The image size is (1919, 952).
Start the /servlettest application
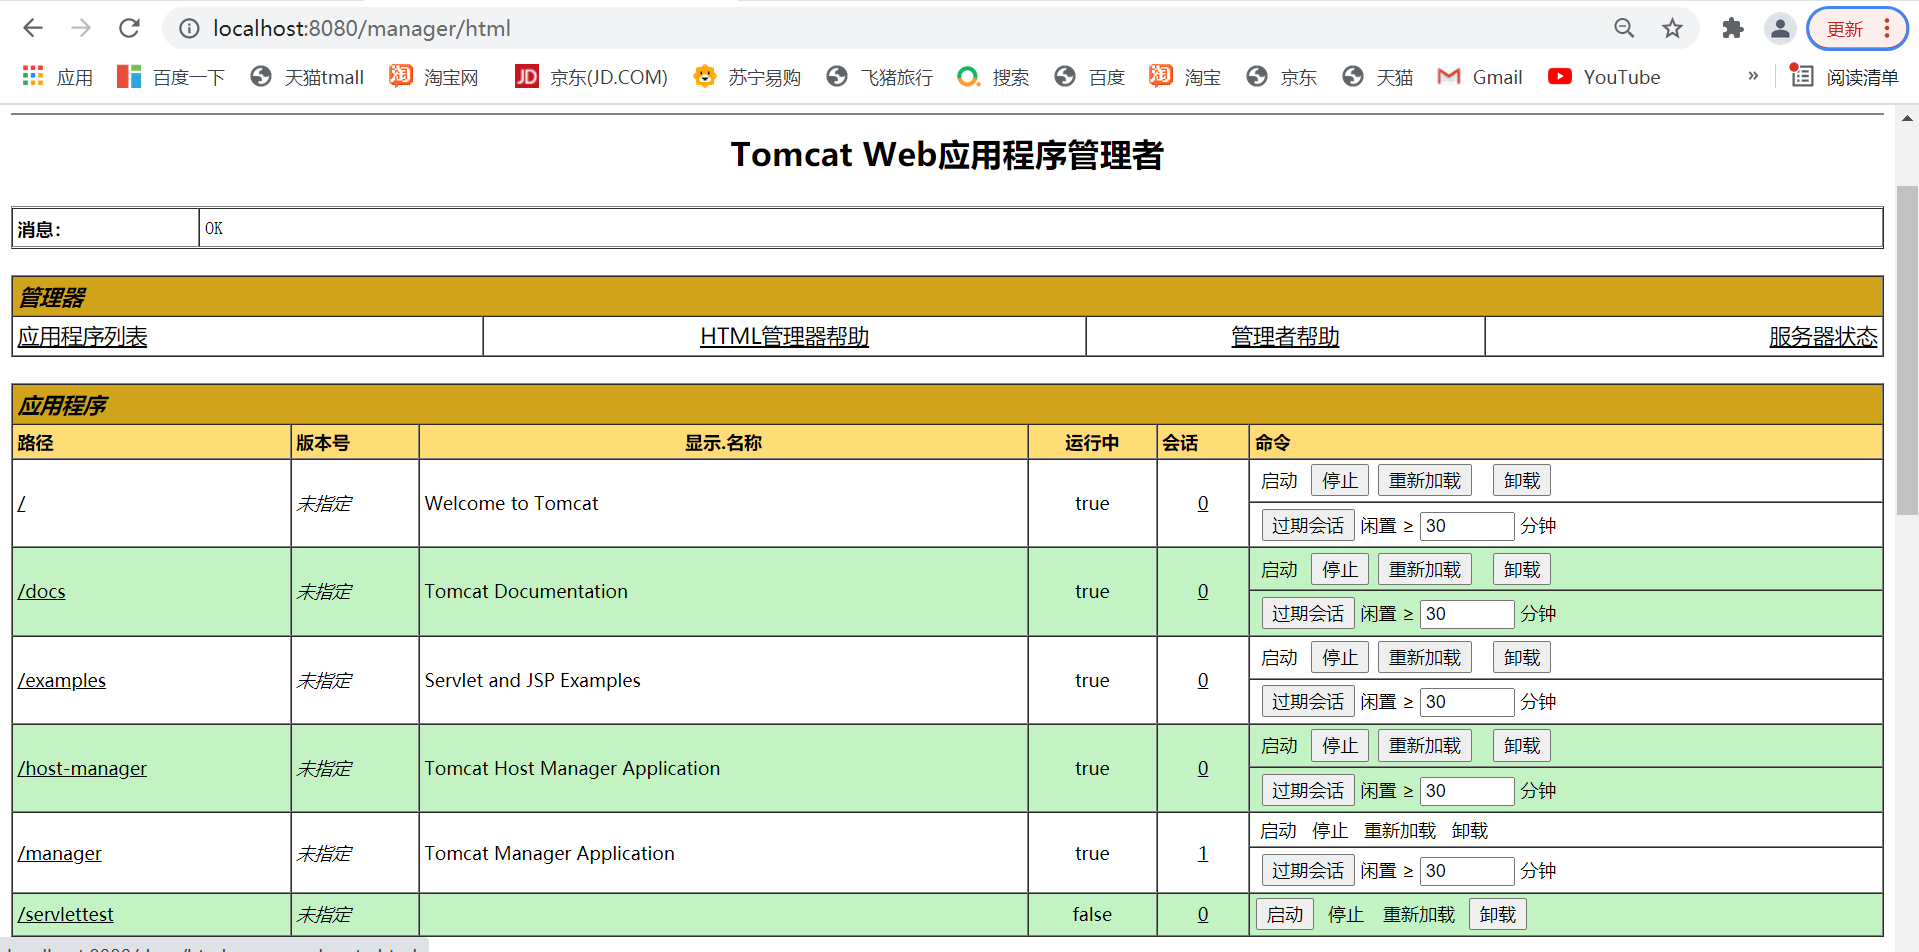[x=1285, y=915]
